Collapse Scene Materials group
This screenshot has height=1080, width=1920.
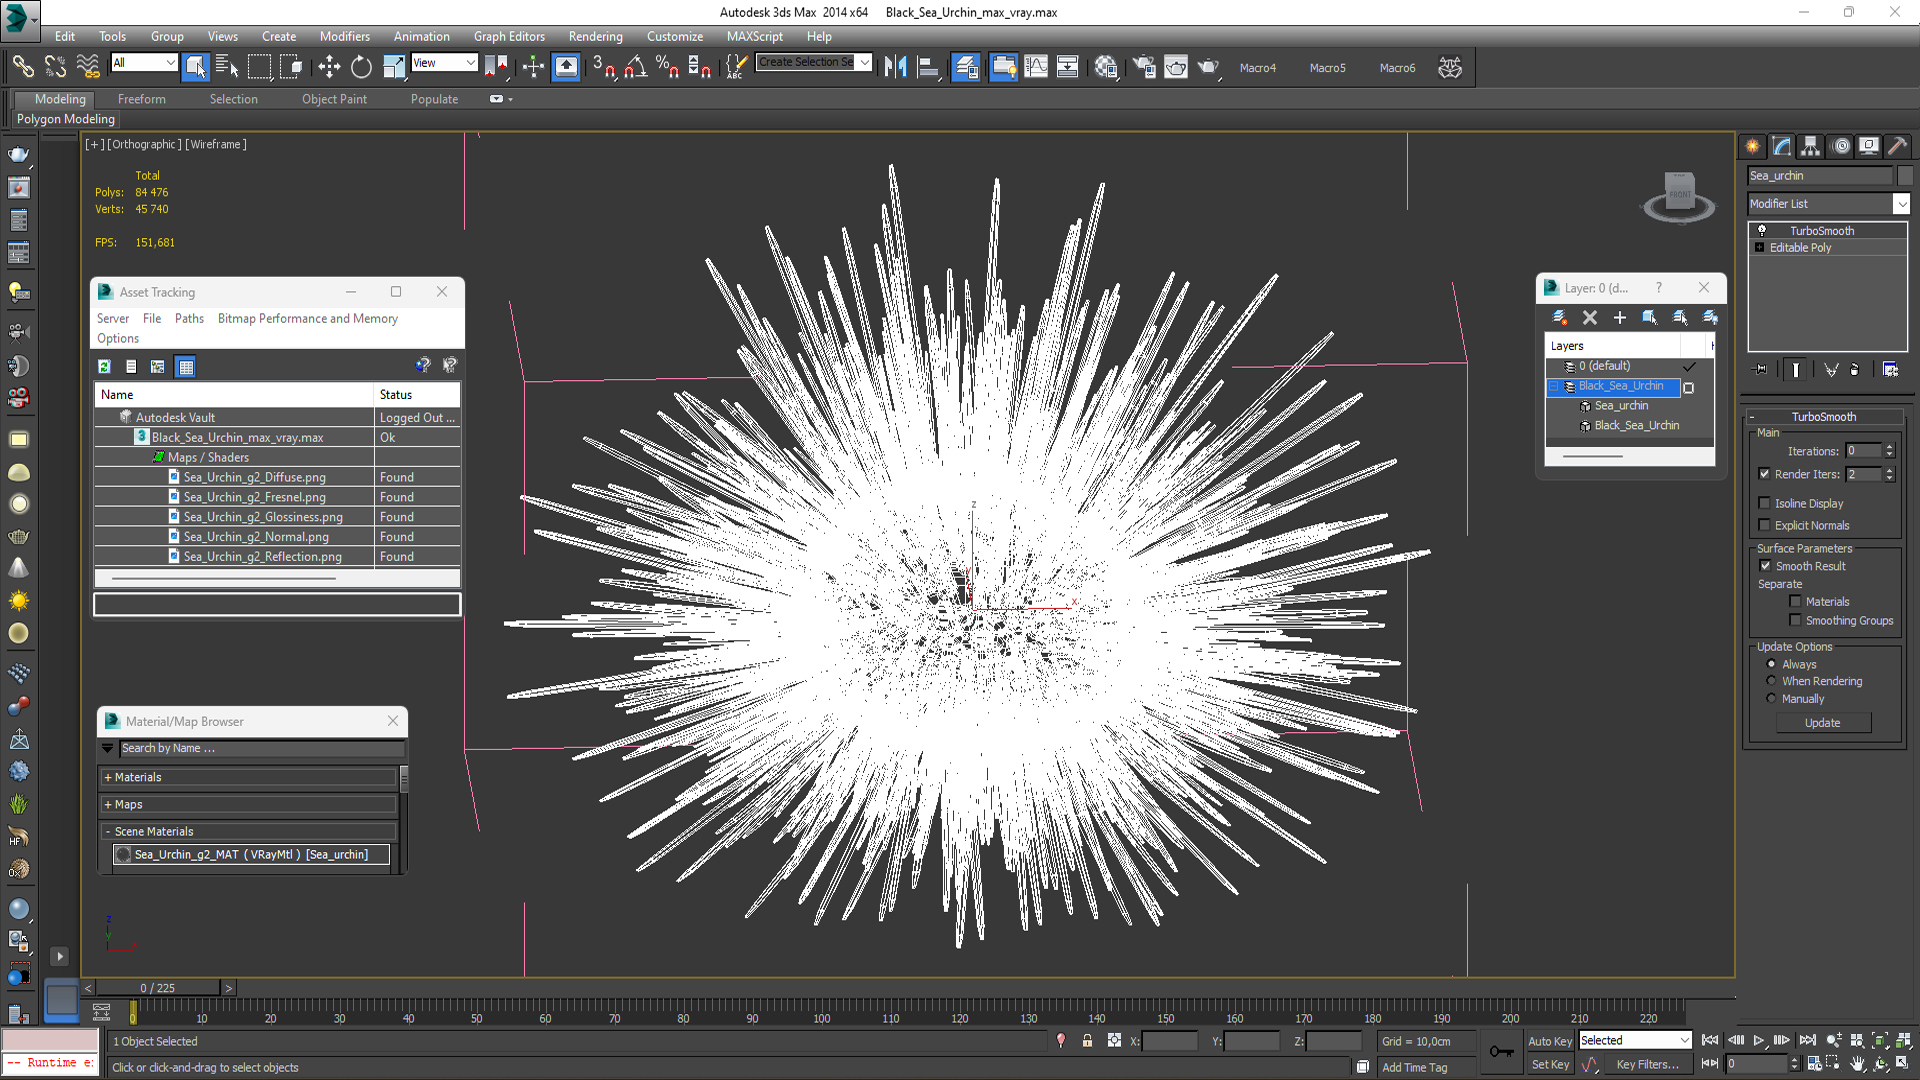click(250, 831)
